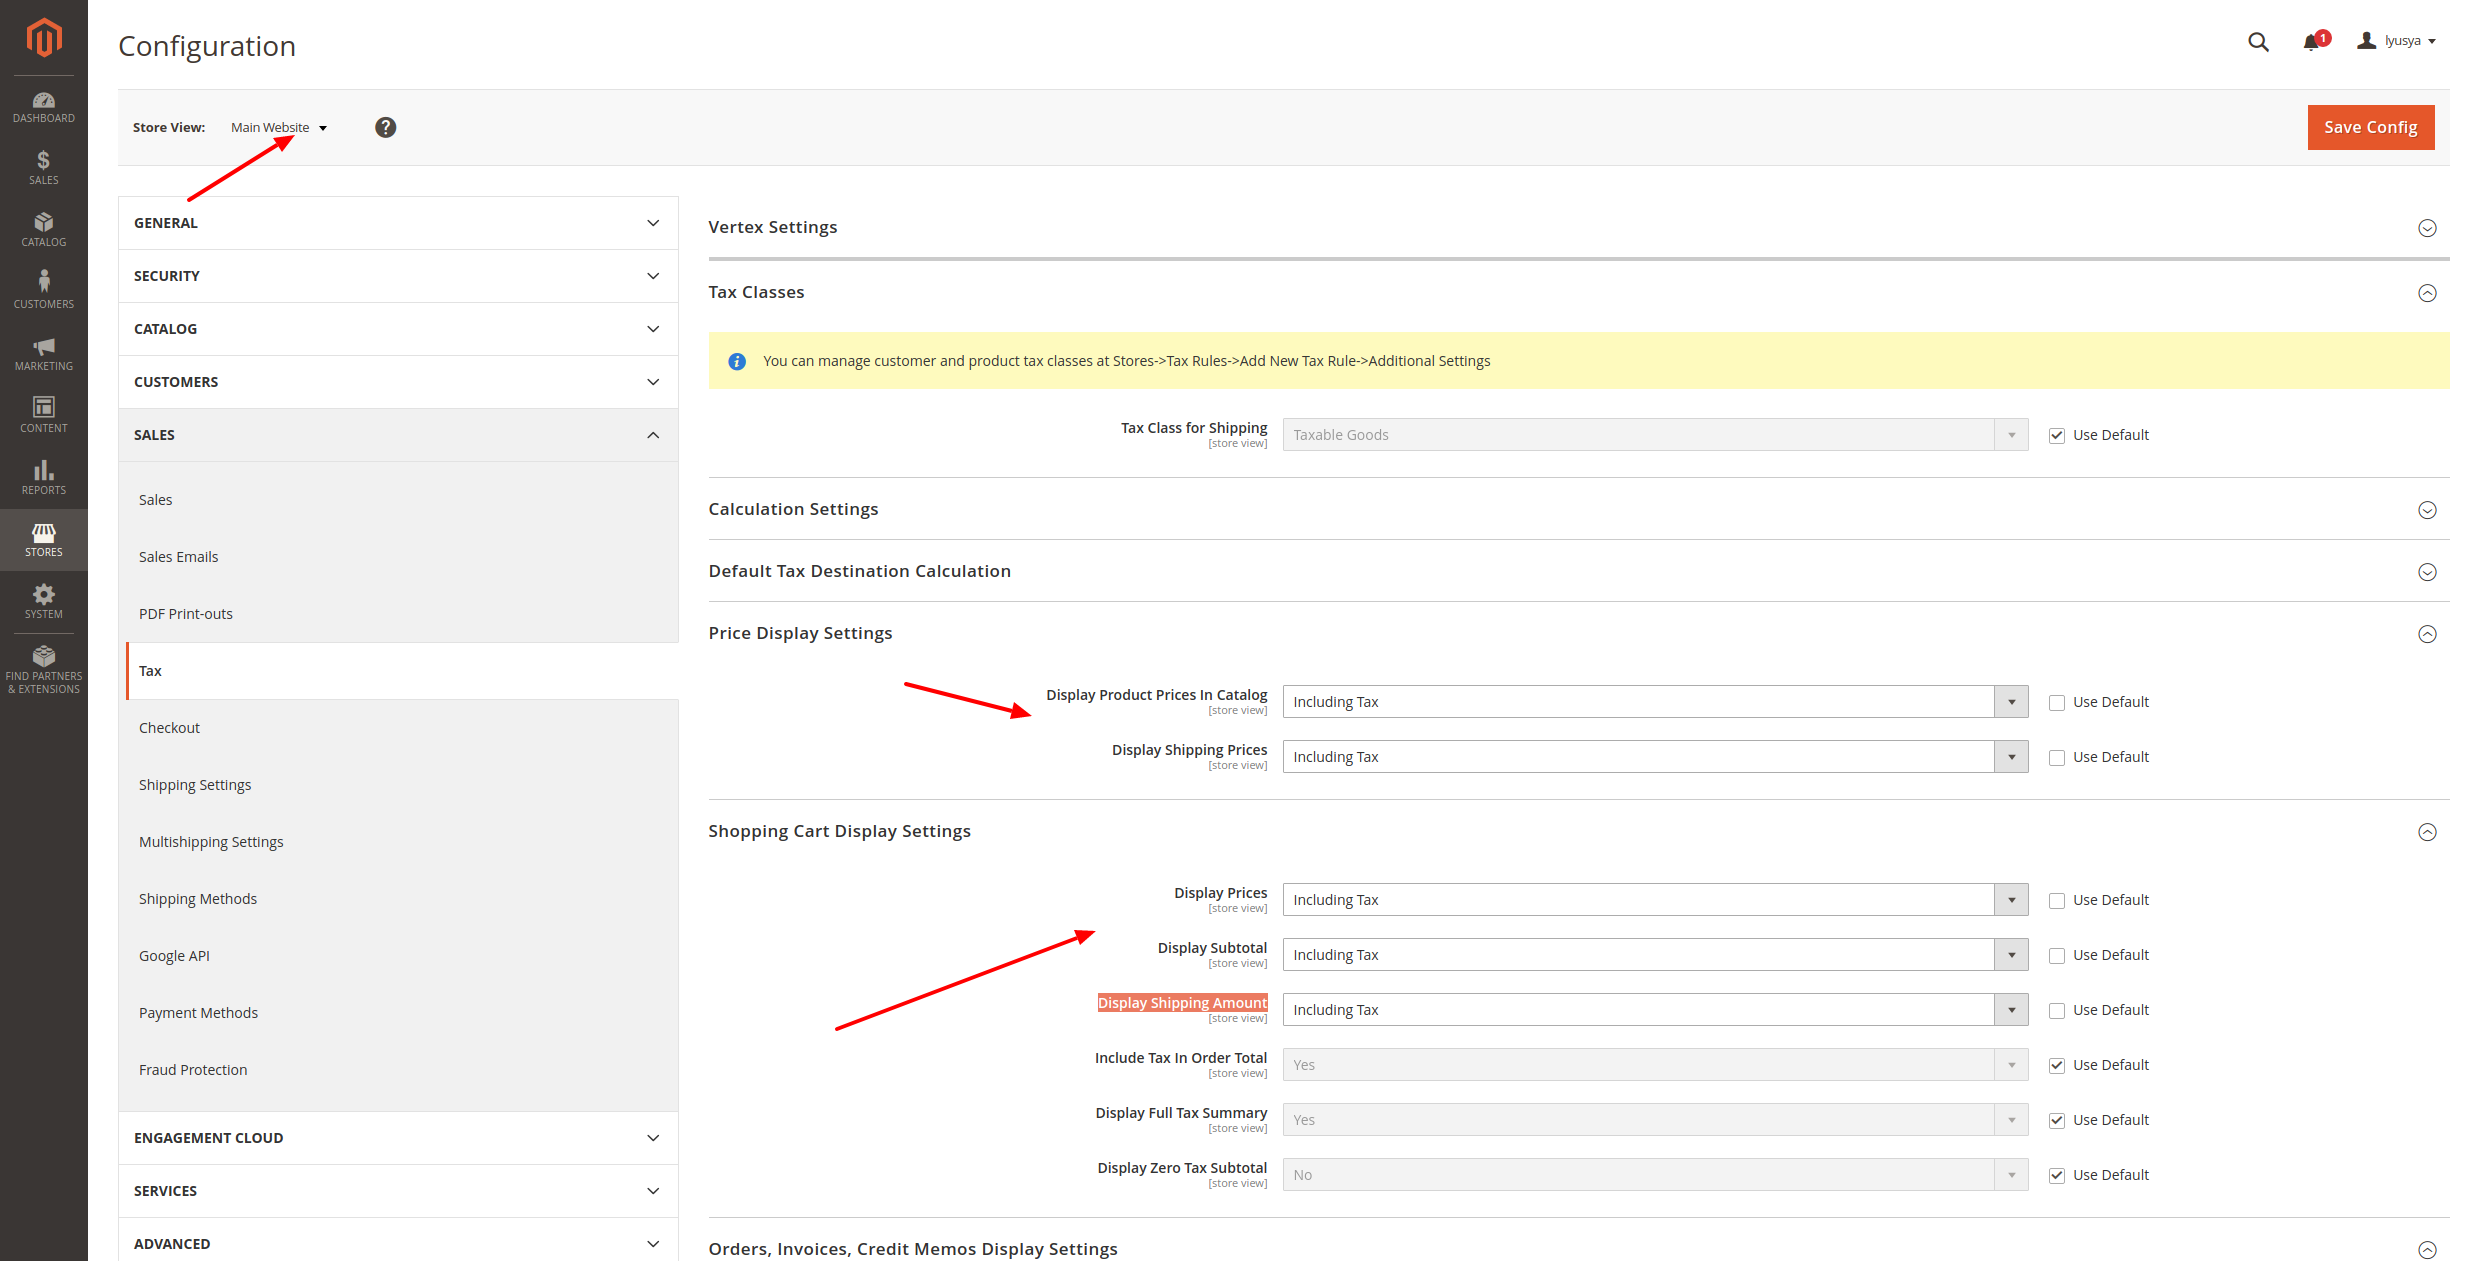This screenshot has height=1261, width=2480.
Task: Open the Checkout settings section
Action: (x=169, y=727)
